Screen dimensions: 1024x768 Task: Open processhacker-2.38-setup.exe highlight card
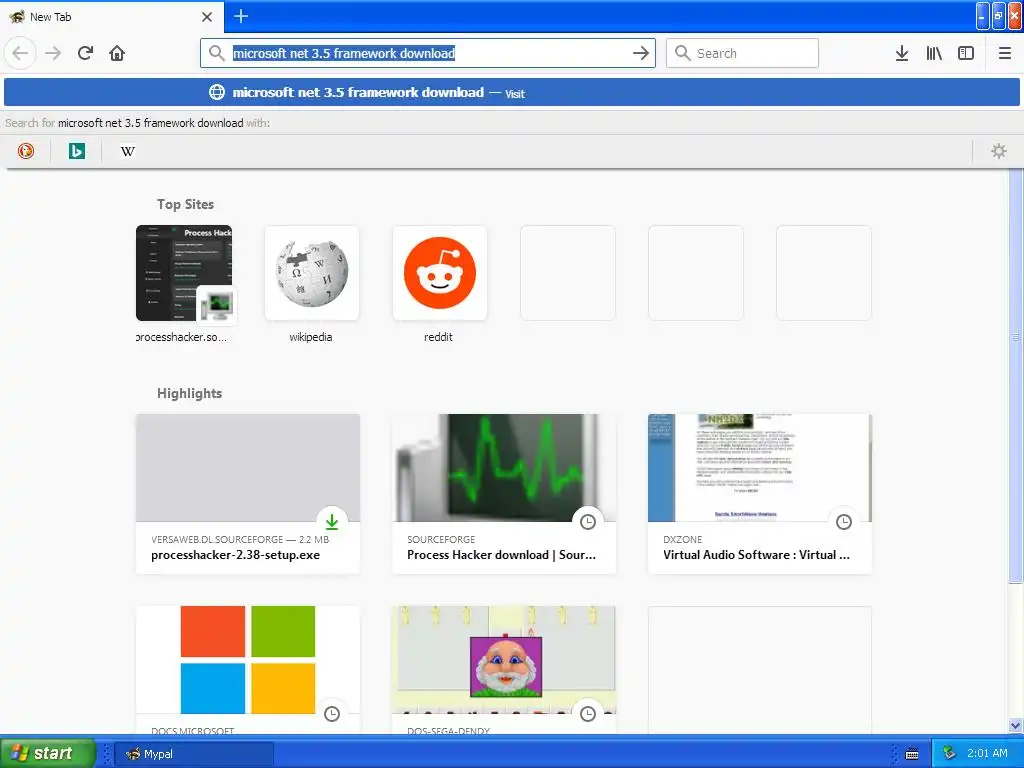[x=248, y=494]
